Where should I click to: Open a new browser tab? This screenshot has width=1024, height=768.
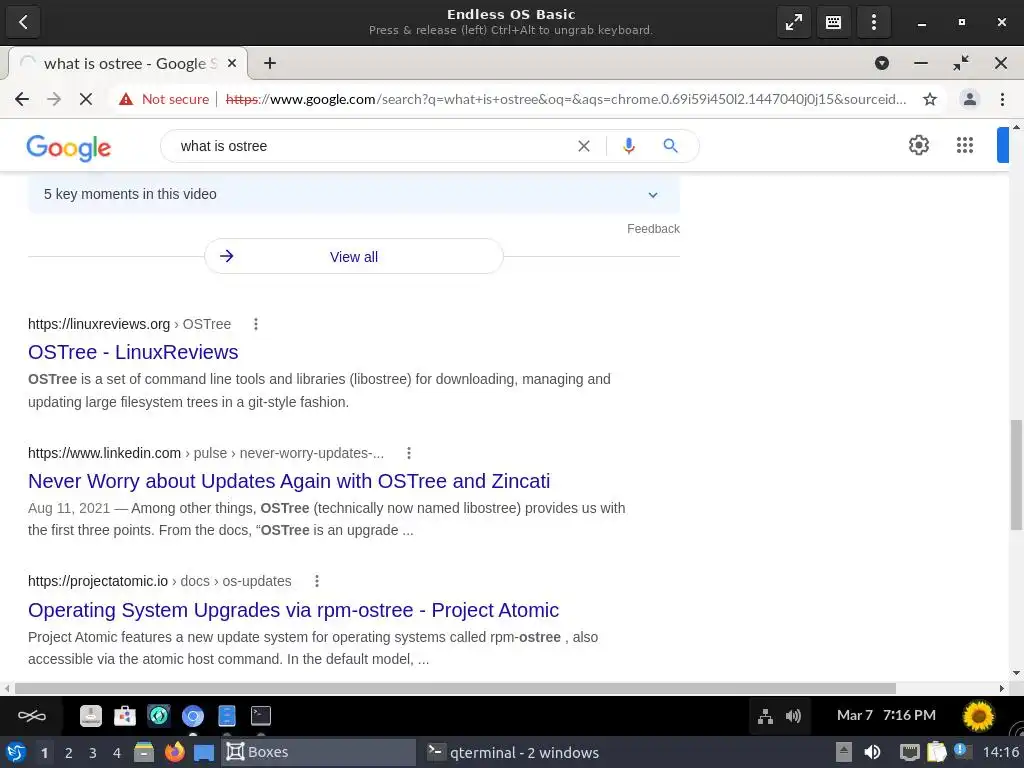[270, 63]
